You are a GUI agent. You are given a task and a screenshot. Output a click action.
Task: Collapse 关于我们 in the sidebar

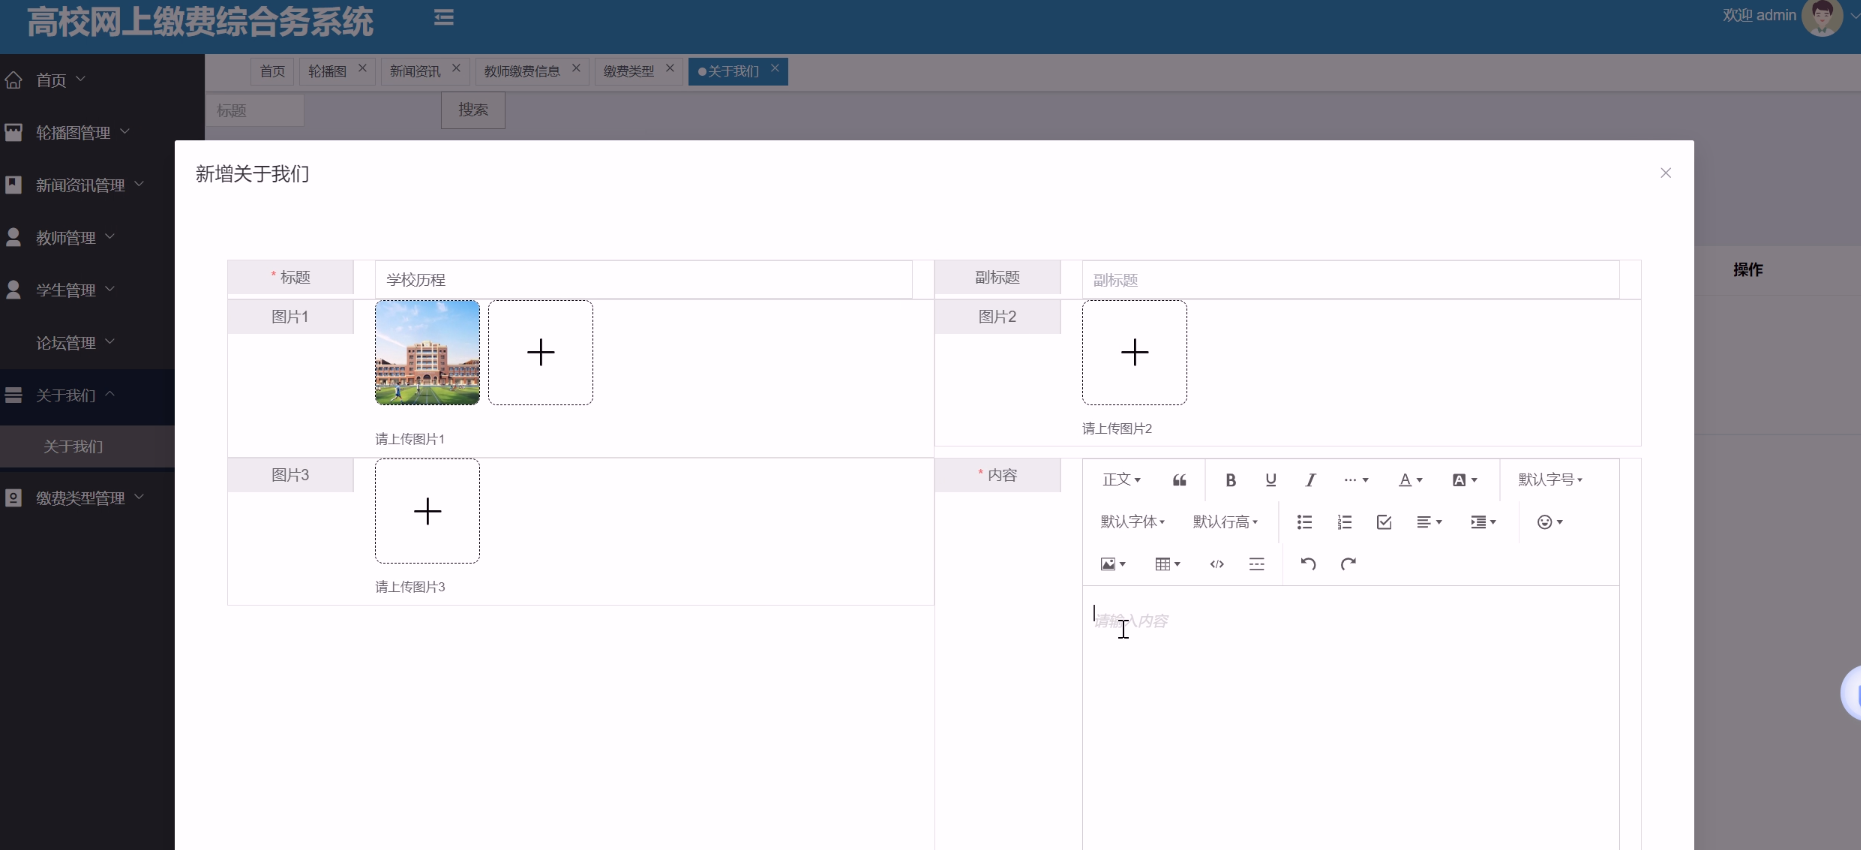pyautogui.click(x=87, y=395)
